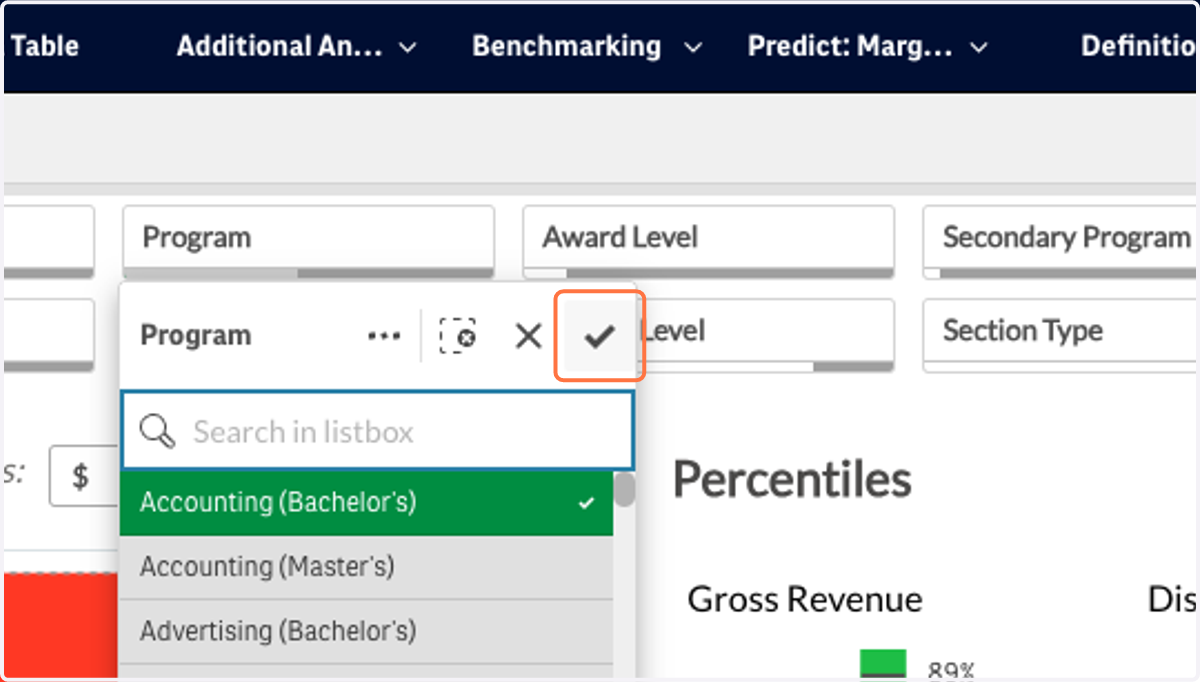This screenshot has width=1200, height=682.
Task: Click the Gross Revenue label
Action: point(805,600)
